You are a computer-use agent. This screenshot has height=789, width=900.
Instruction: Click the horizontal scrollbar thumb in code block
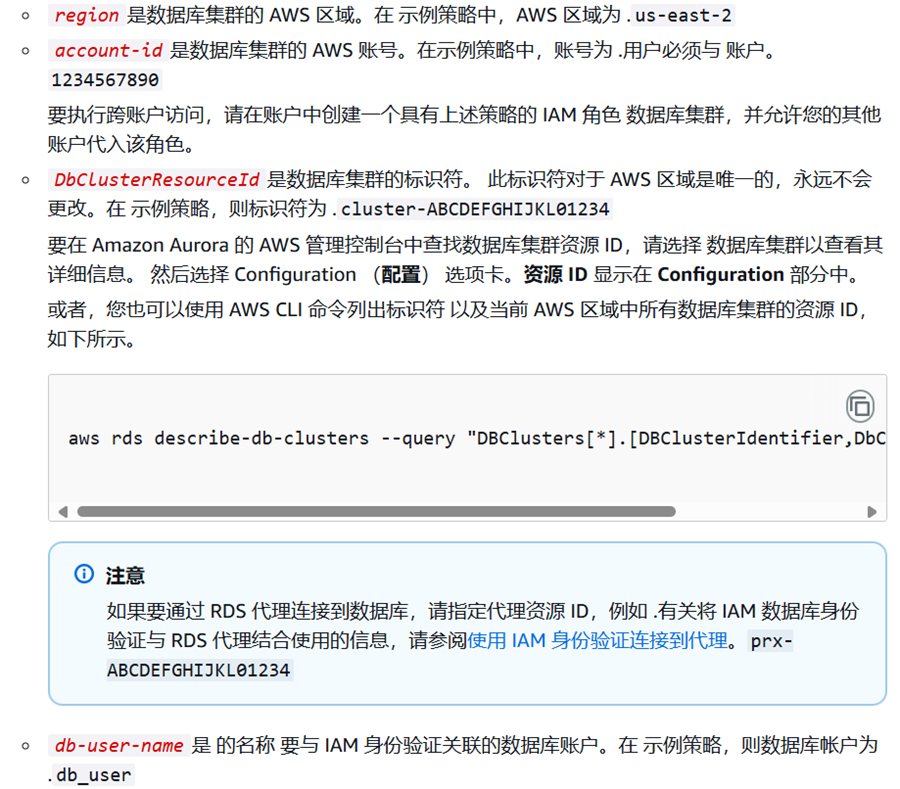click(377, 511)
